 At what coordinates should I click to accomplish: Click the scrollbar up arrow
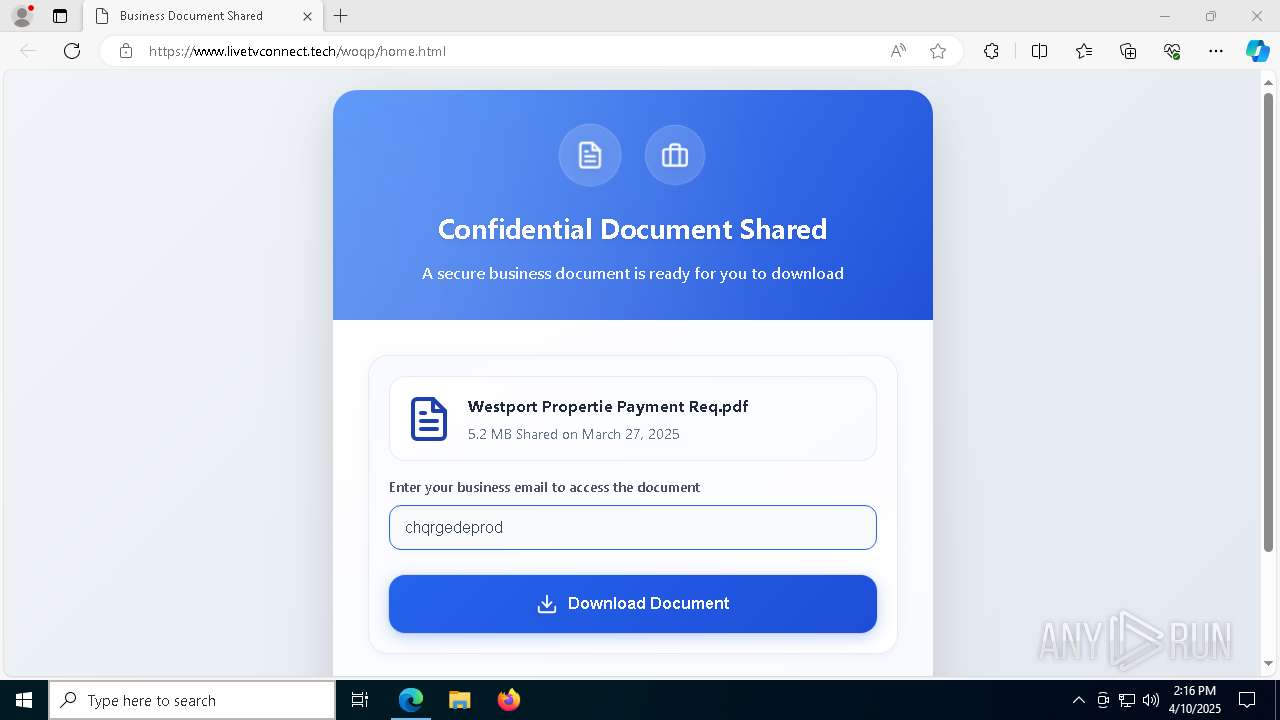pyautogui.click(x=1268, y=81)
